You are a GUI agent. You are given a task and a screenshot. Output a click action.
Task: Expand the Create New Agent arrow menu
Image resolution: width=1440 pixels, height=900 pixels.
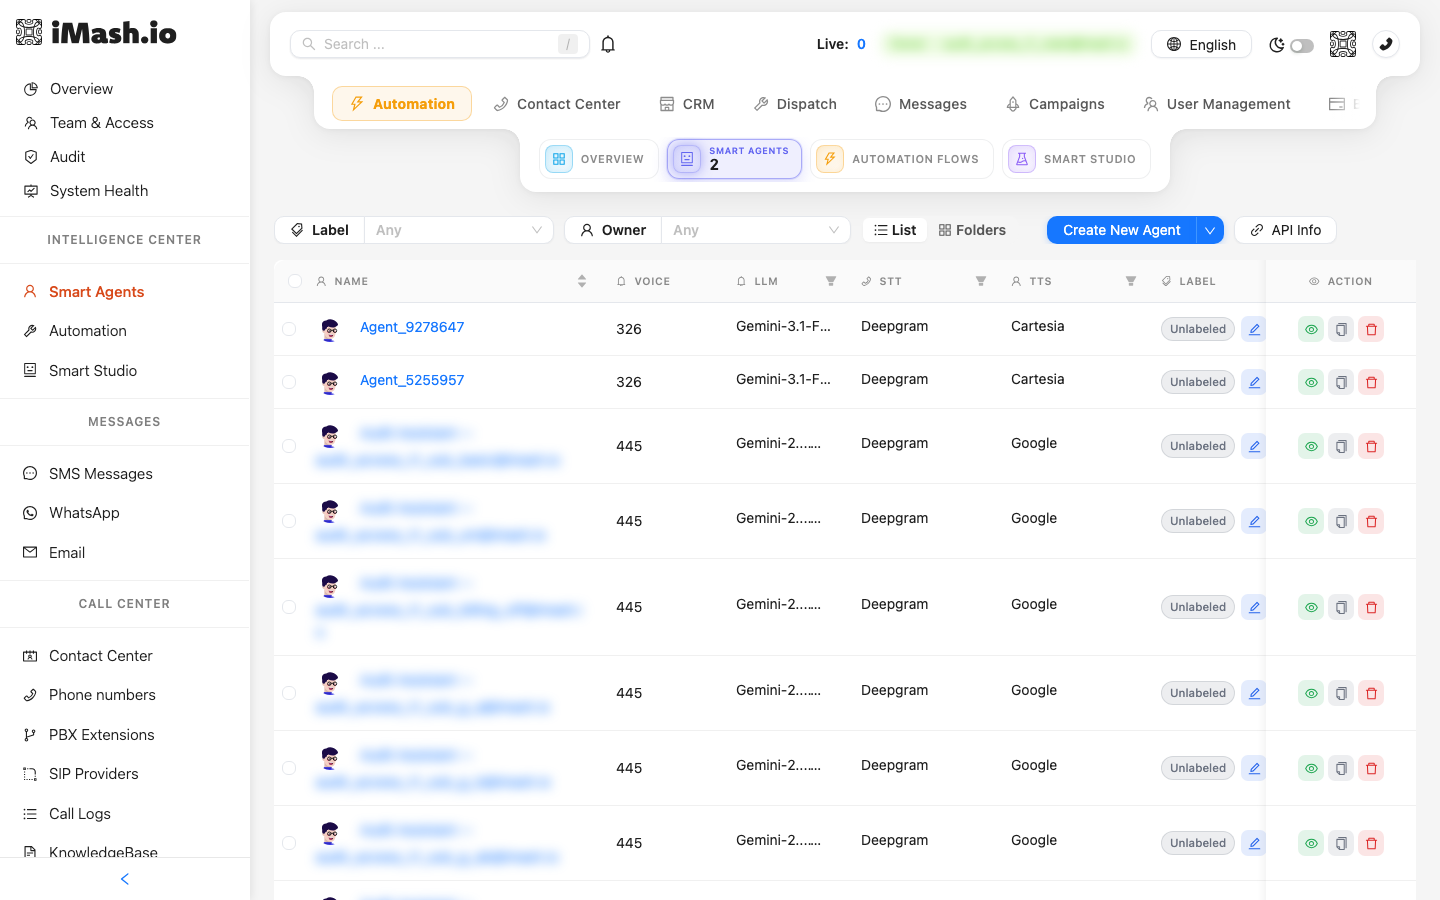pos(1210,230)
